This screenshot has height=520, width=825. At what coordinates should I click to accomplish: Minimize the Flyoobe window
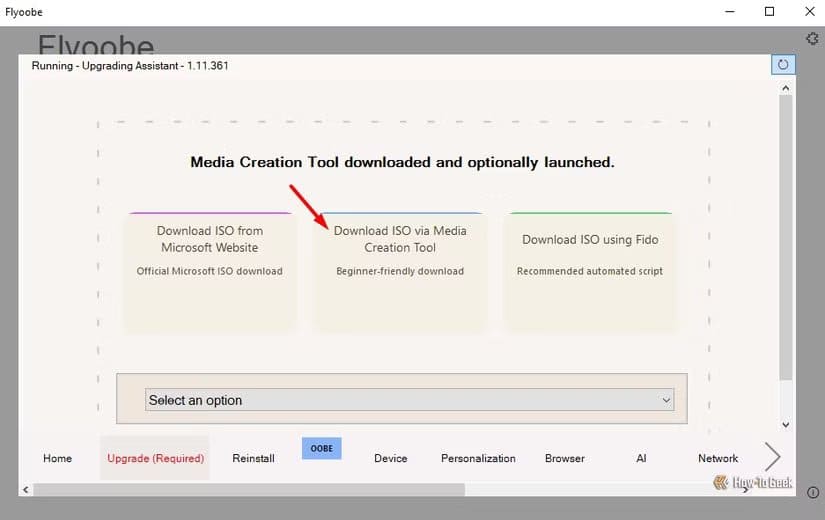(x=730, y=12)
